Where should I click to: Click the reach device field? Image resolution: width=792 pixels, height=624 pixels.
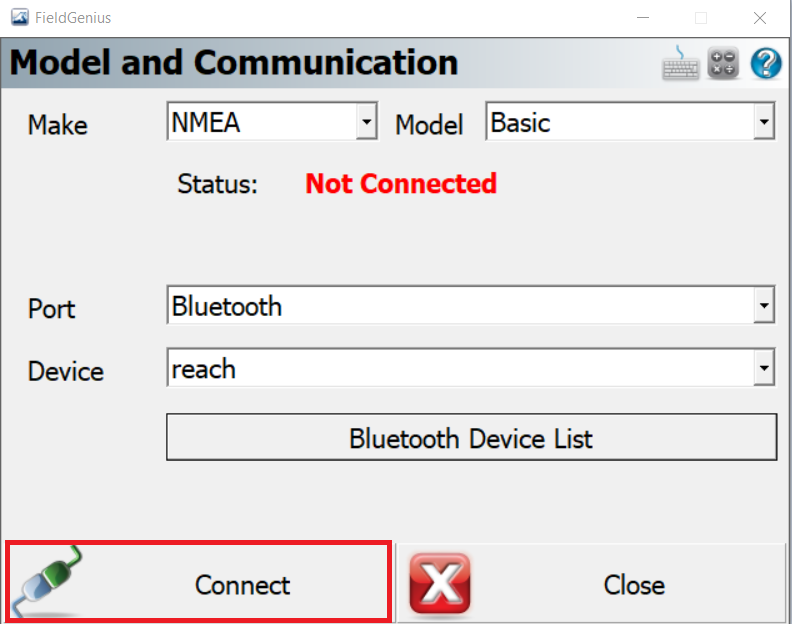[471, 368]
